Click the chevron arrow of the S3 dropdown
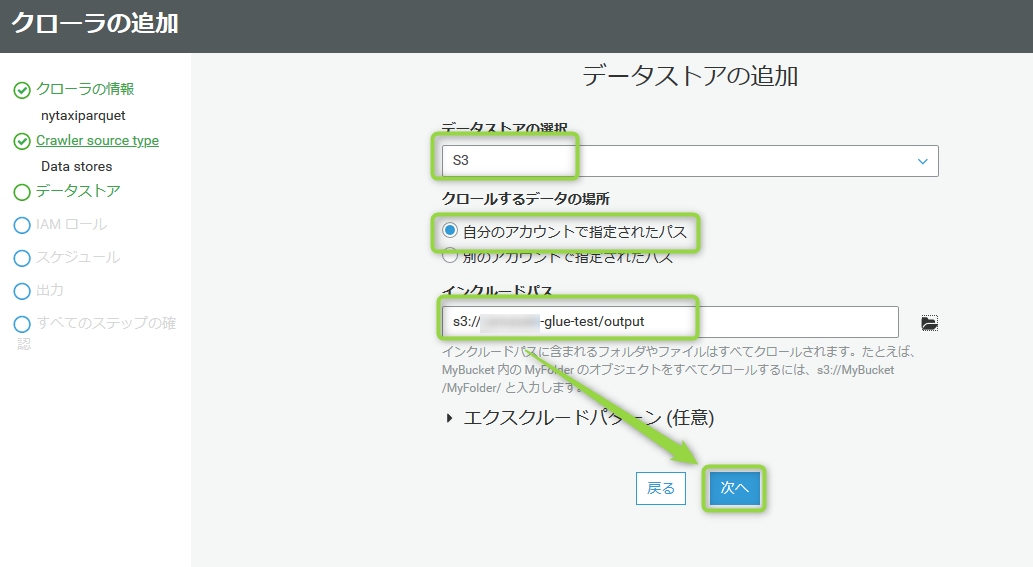Viewport: 1033px width, 567px height. tap(923, 161)
